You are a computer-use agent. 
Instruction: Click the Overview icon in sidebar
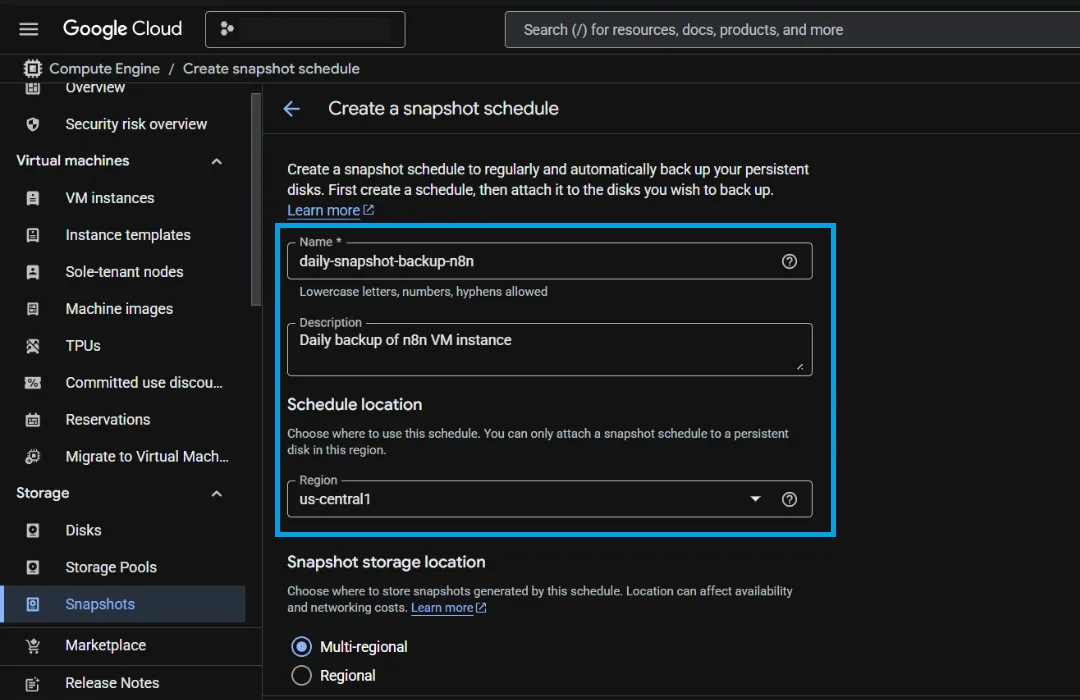point(32,88)
